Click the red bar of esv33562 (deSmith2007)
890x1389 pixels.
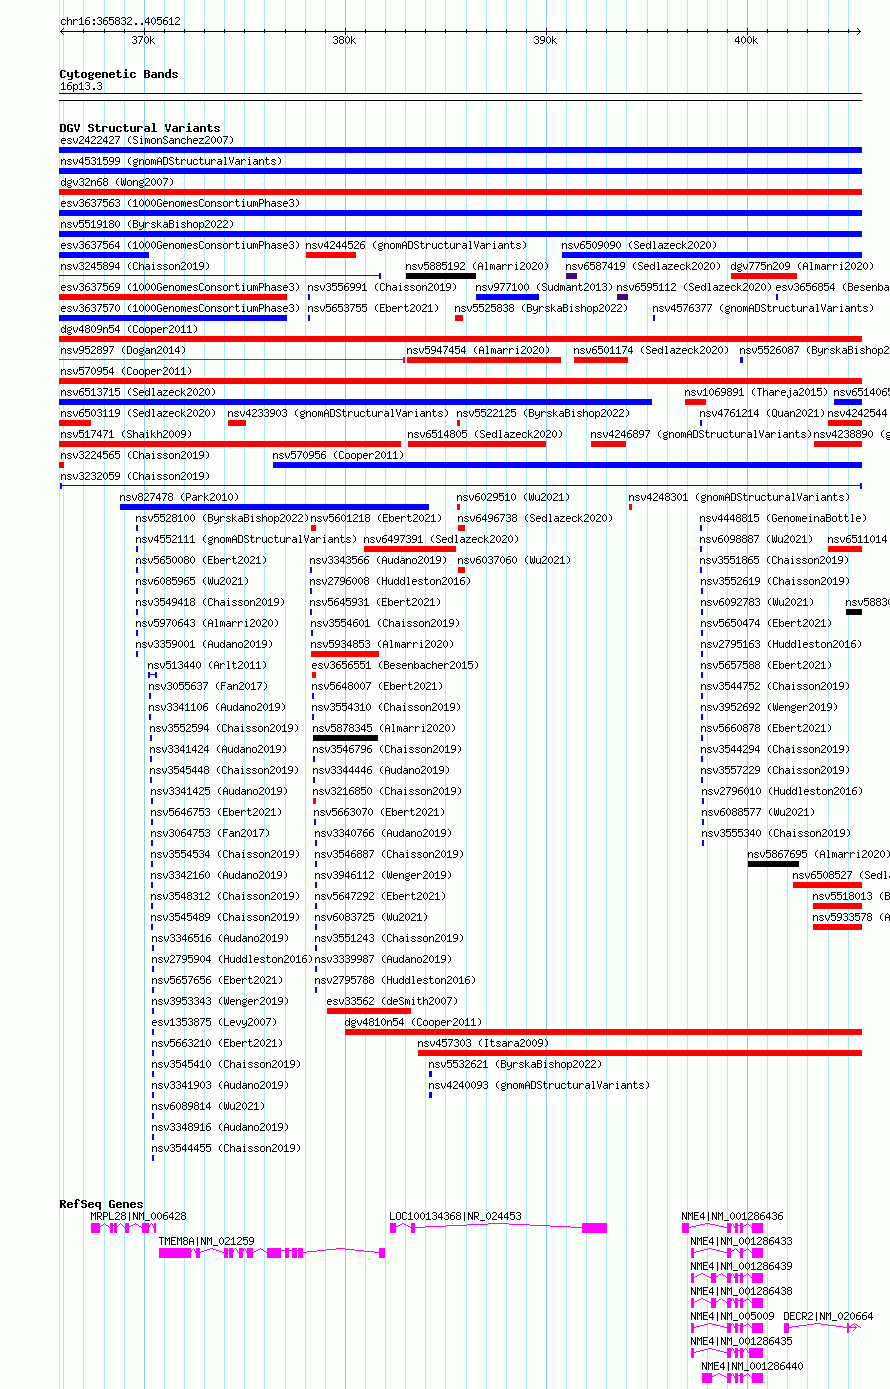tap(369, 1011)
